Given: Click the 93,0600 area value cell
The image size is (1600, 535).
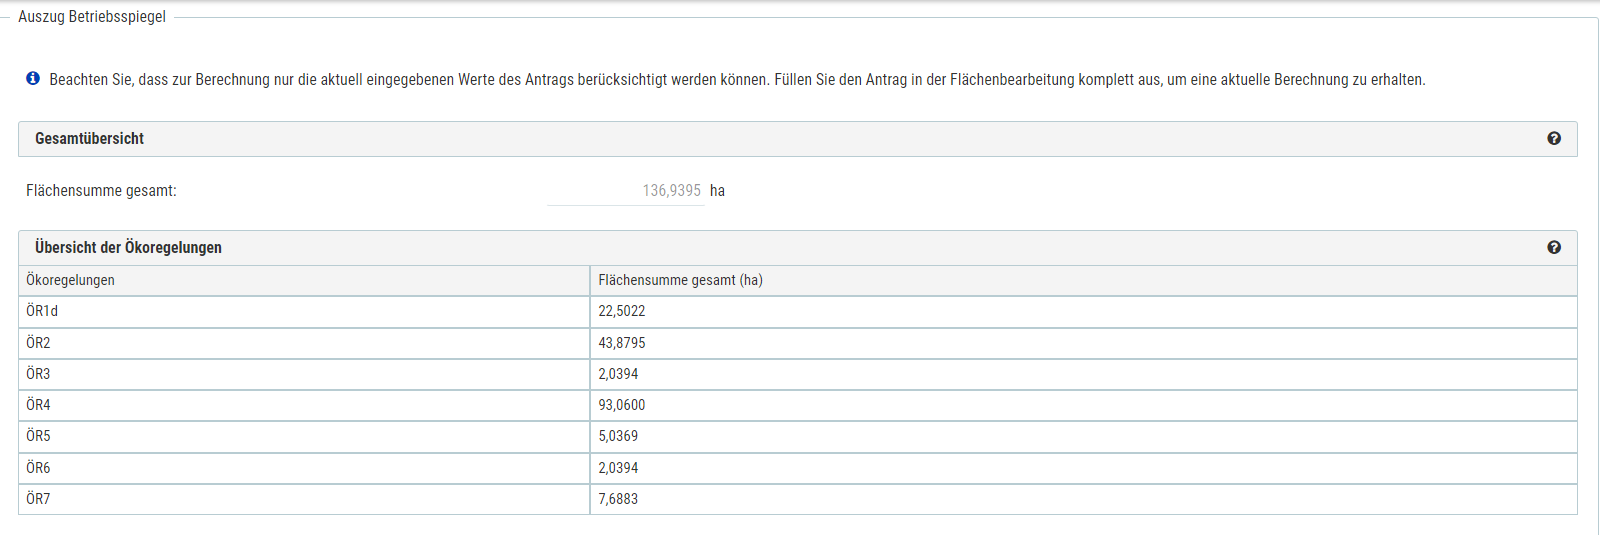Looking at the screenshot, I should click(622, 405).
